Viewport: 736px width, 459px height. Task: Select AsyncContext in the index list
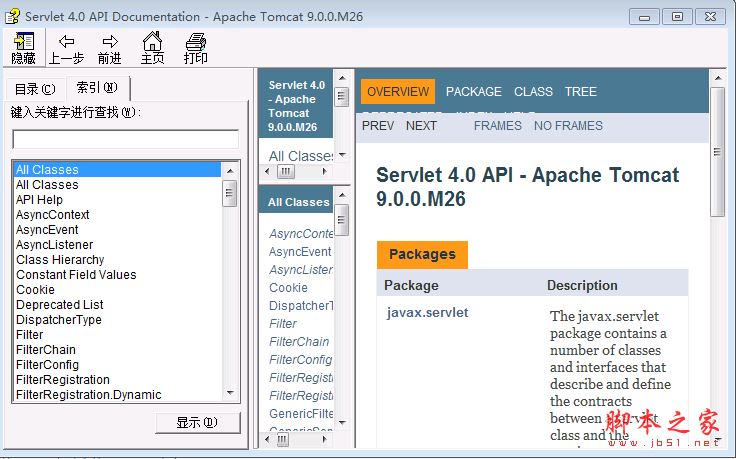pyautogui.click(x=53, y=214)
